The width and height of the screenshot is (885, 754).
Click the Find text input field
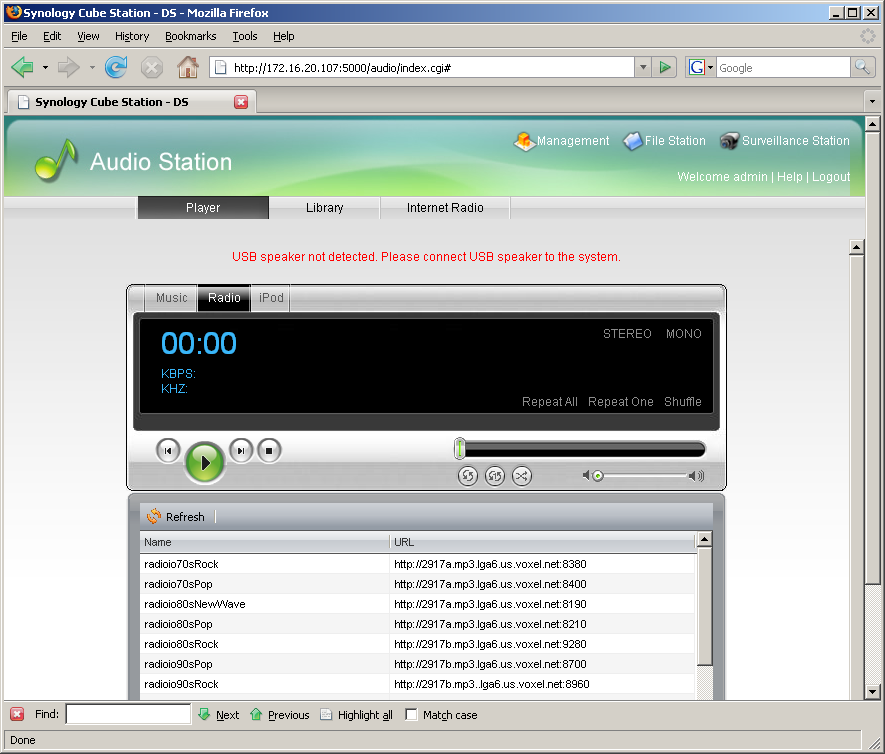129,714
